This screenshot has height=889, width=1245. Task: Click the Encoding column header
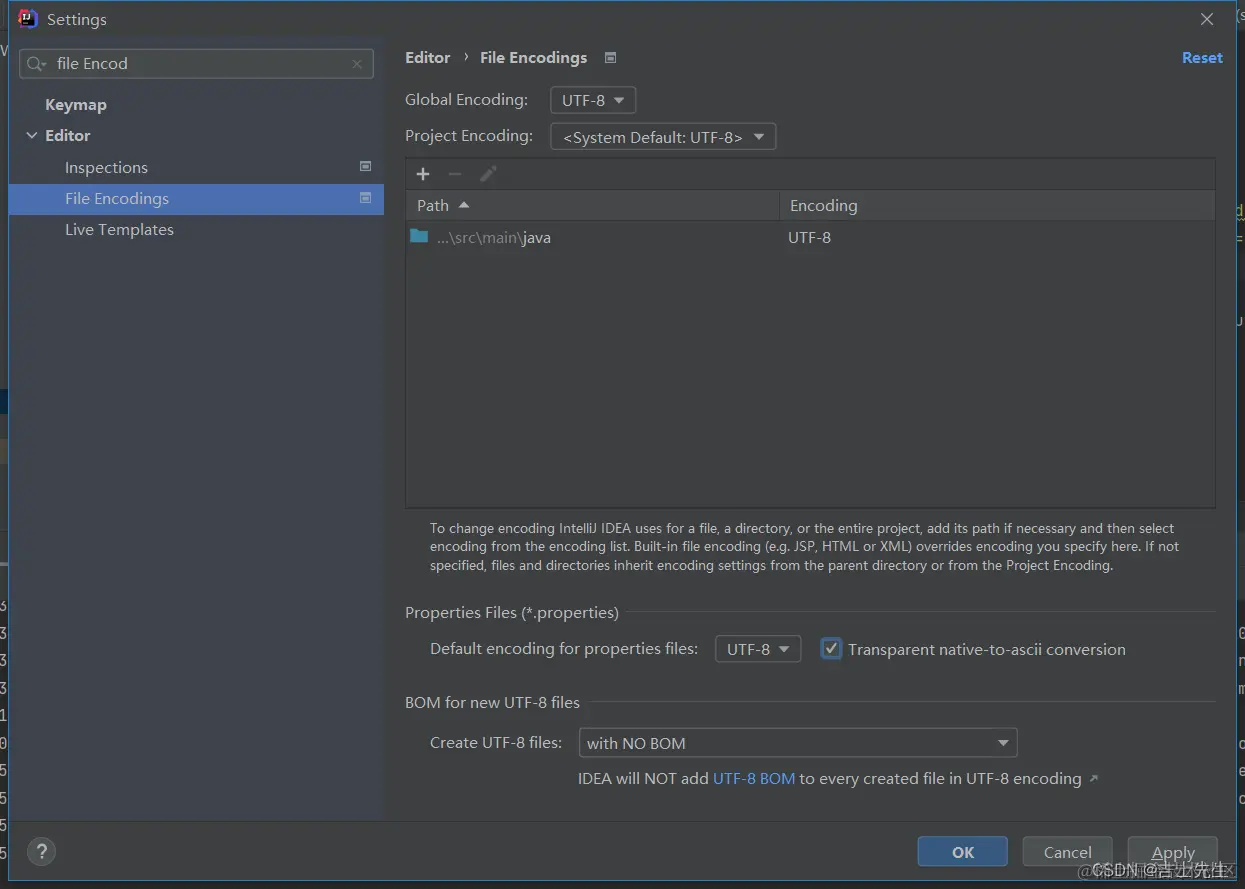click(997, 205)
